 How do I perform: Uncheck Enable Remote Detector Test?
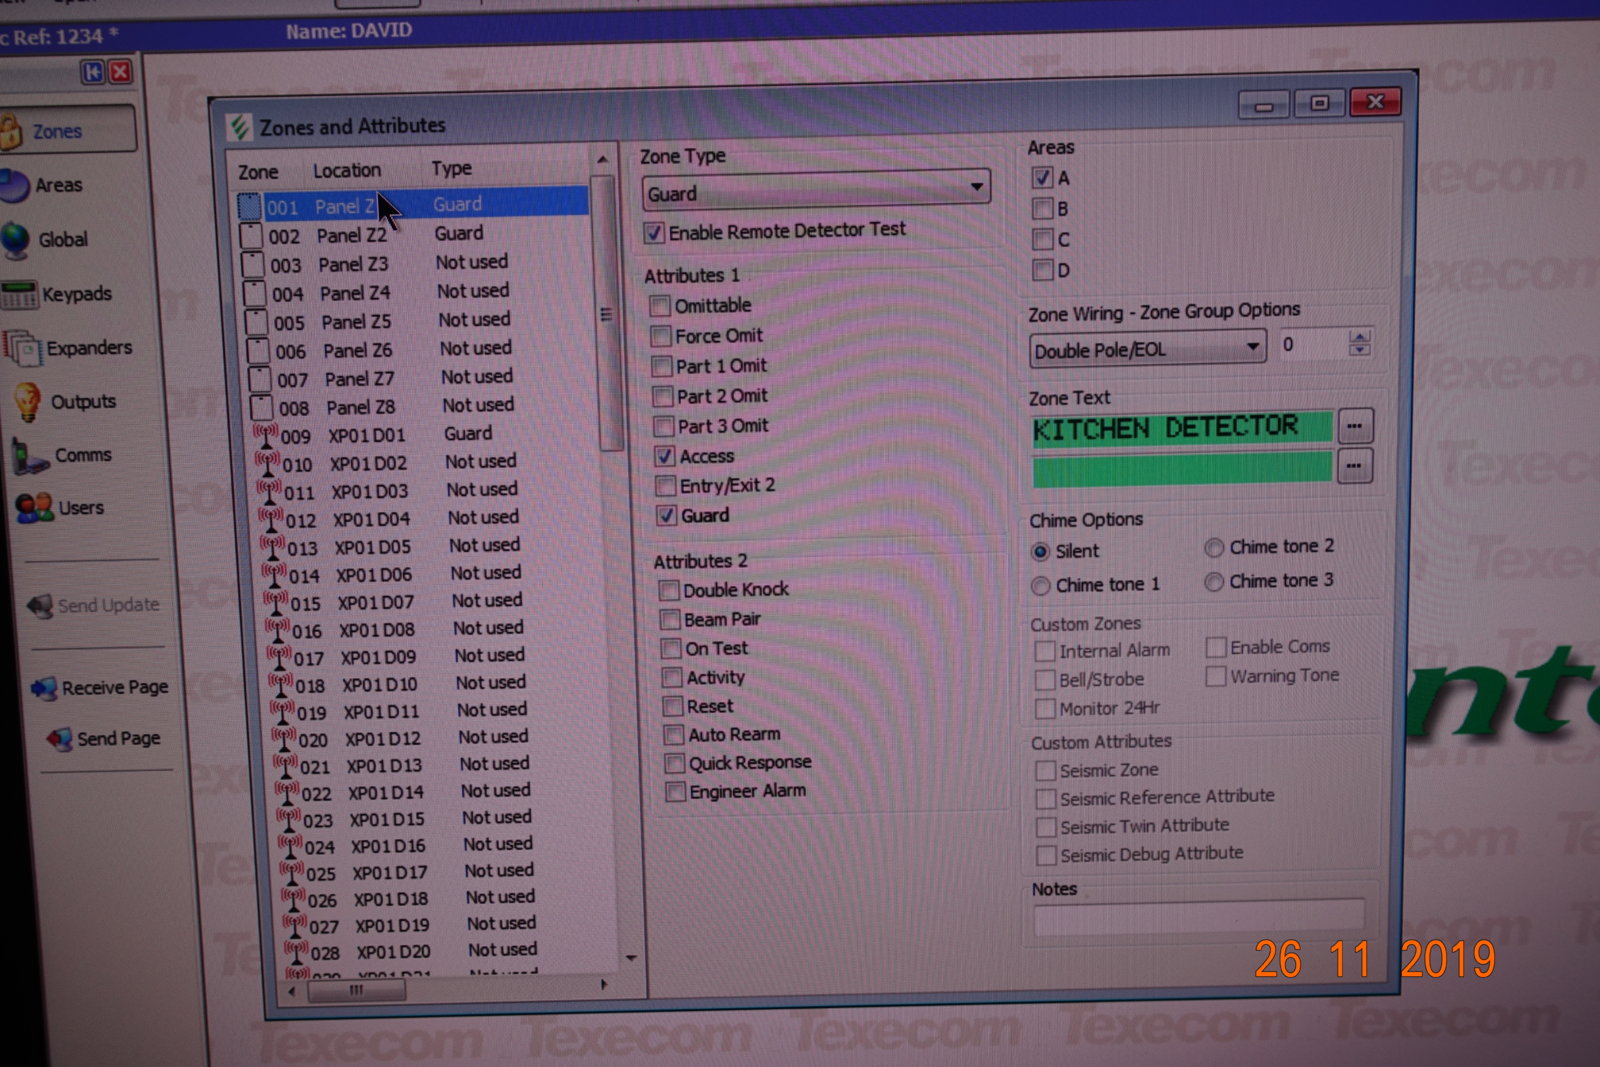(654, 233)
